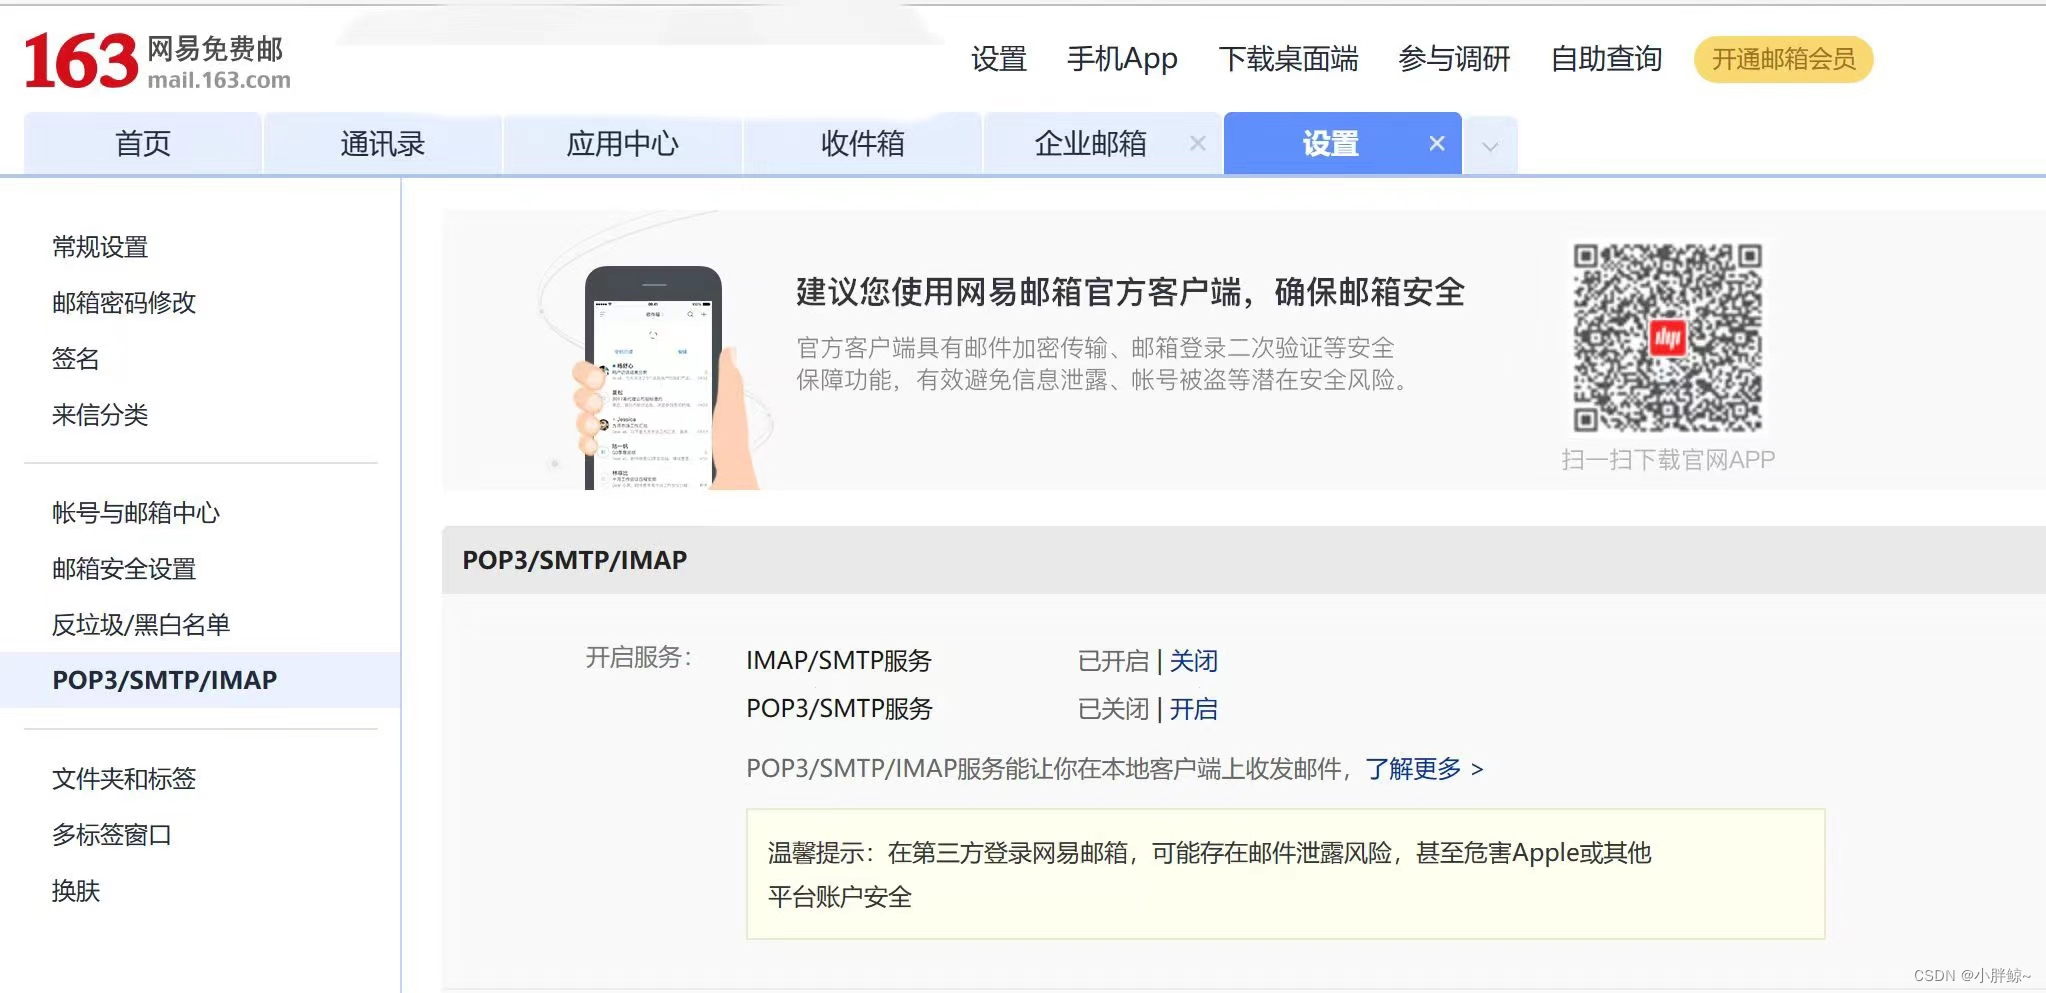Image resolution: width=2046 pixels, height=993 pixels.
Task: Scan-to-download QR code image
Action: tap(1667, 338)
